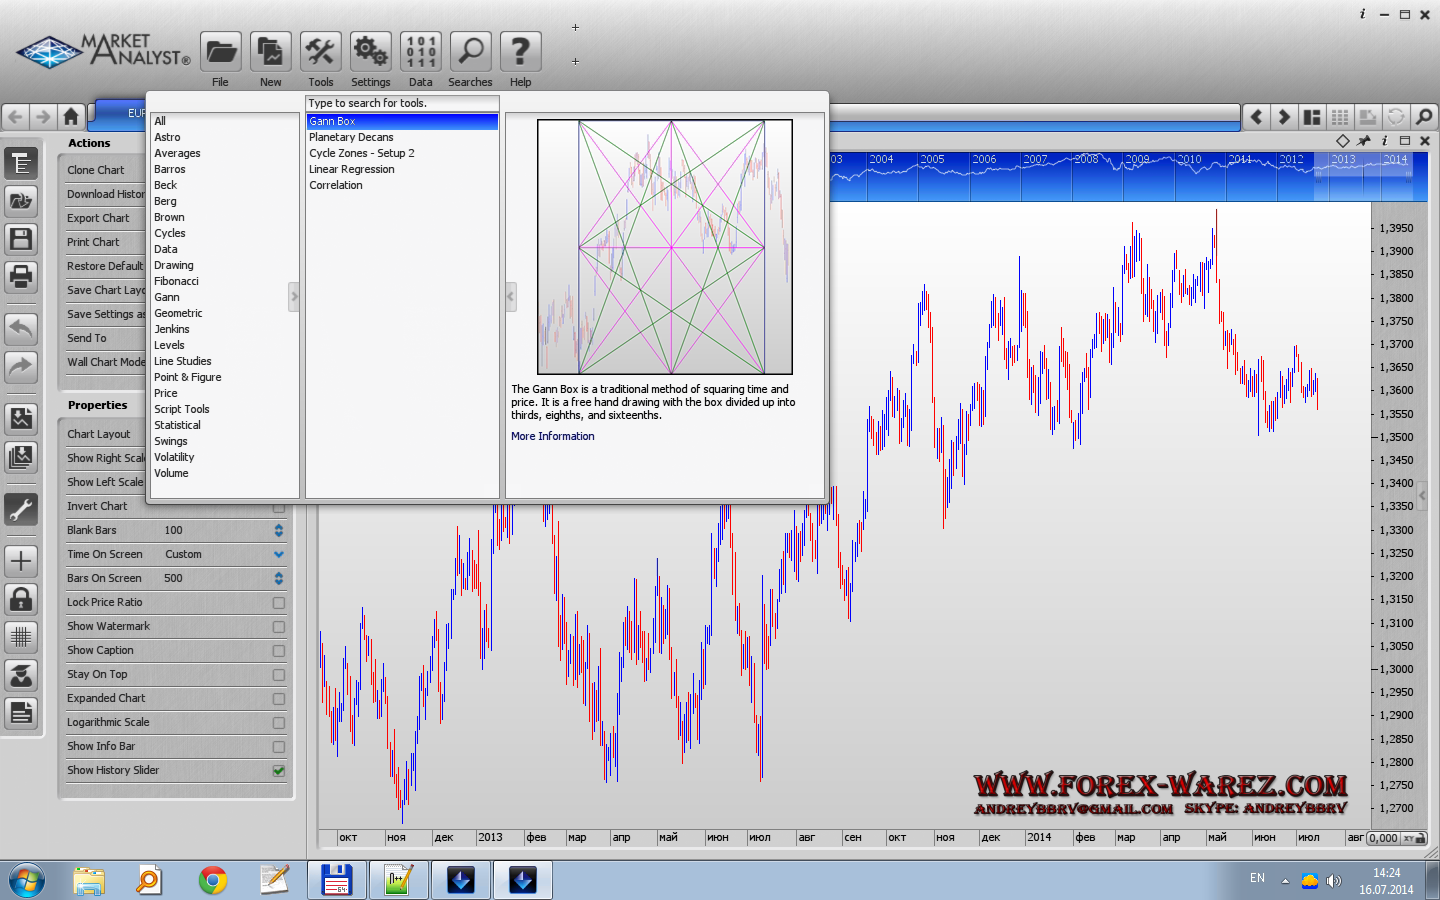Viewport: 1440px width, 900px height.
Task: Select the Fibonacci tool category
Action: pyautogui.click(x=176, y=281)
